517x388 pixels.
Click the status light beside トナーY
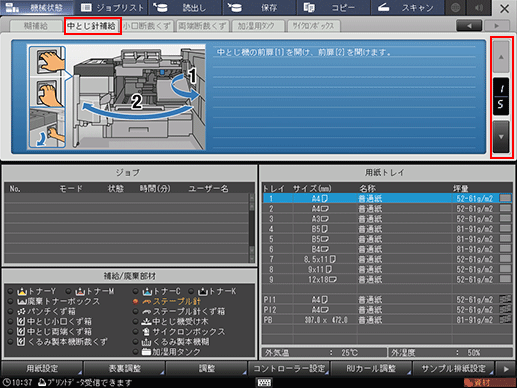click(x=10, y=292)
